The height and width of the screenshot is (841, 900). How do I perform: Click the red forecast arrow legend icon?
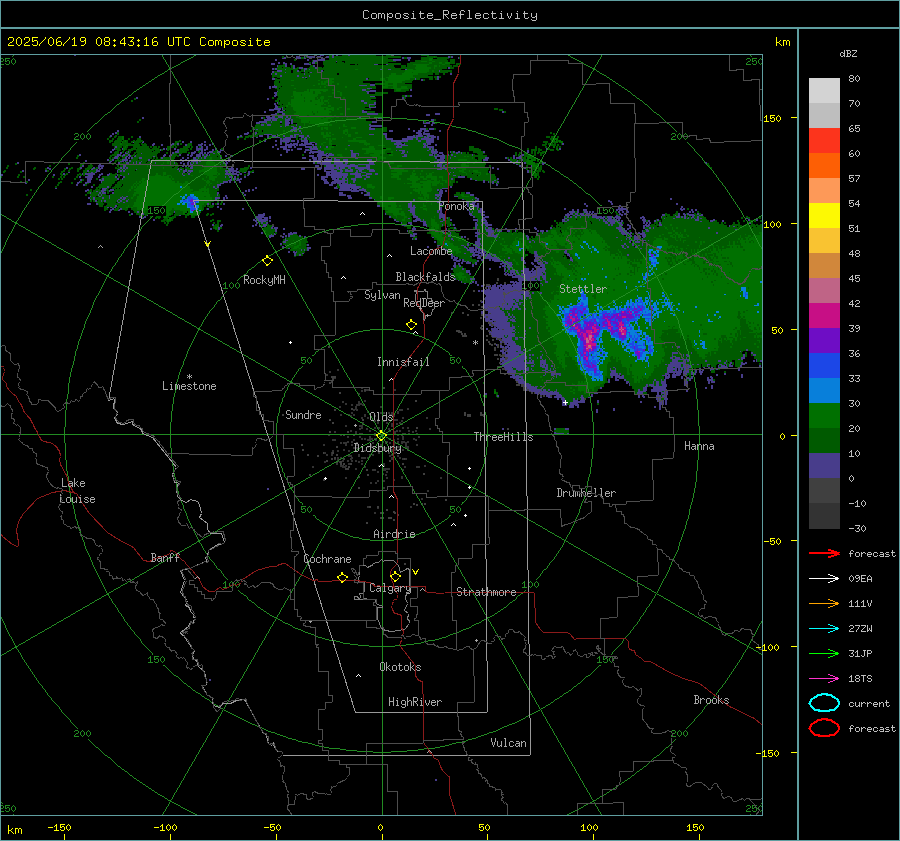coord(824,553)
